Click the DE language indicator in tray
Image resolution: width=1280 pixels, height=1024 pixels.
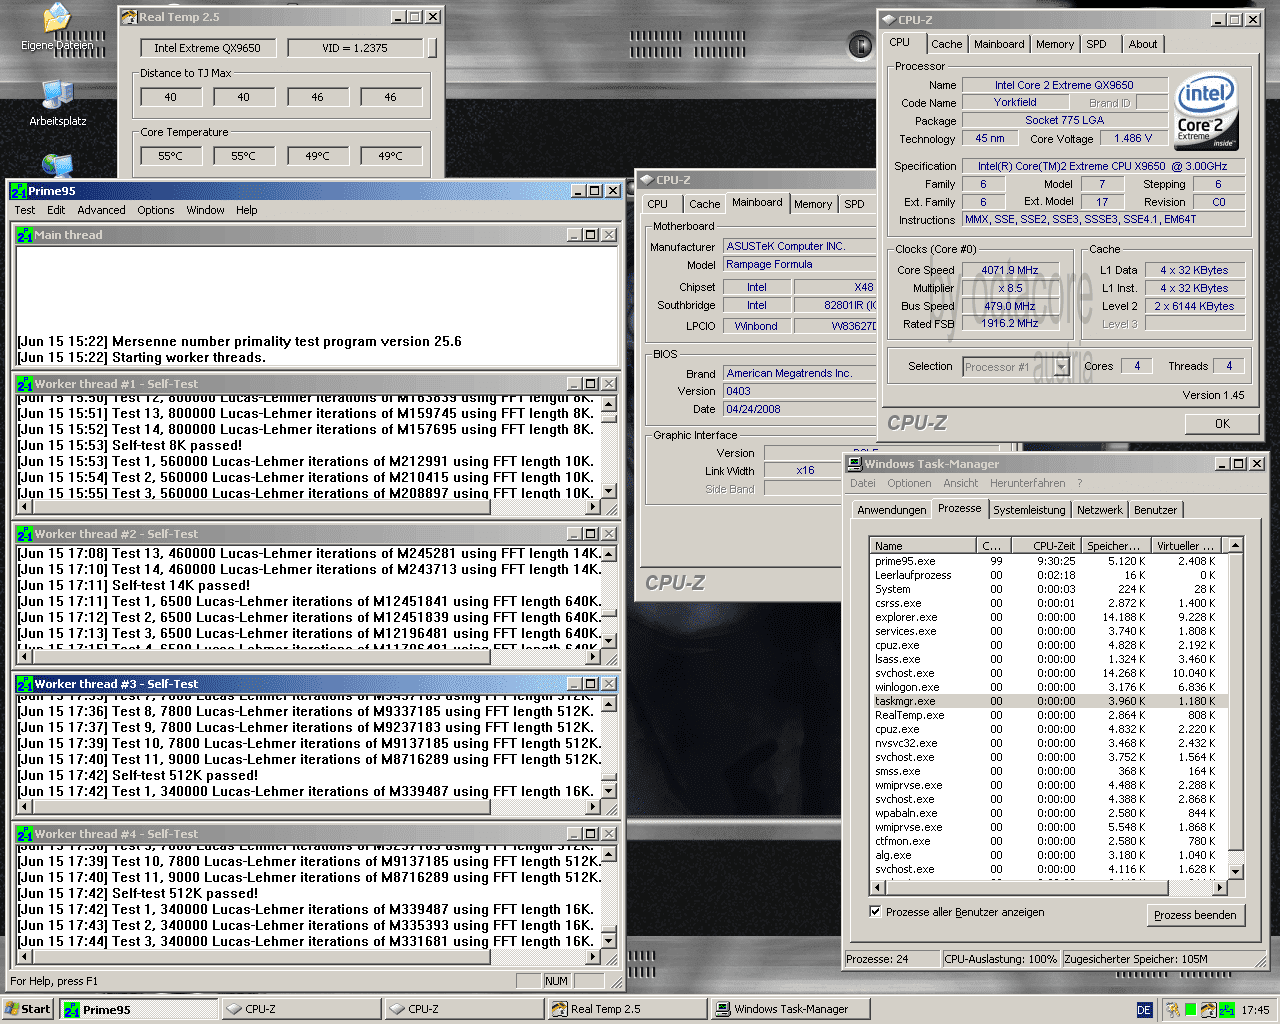pyautogui.click(x=1144, y=1010)
